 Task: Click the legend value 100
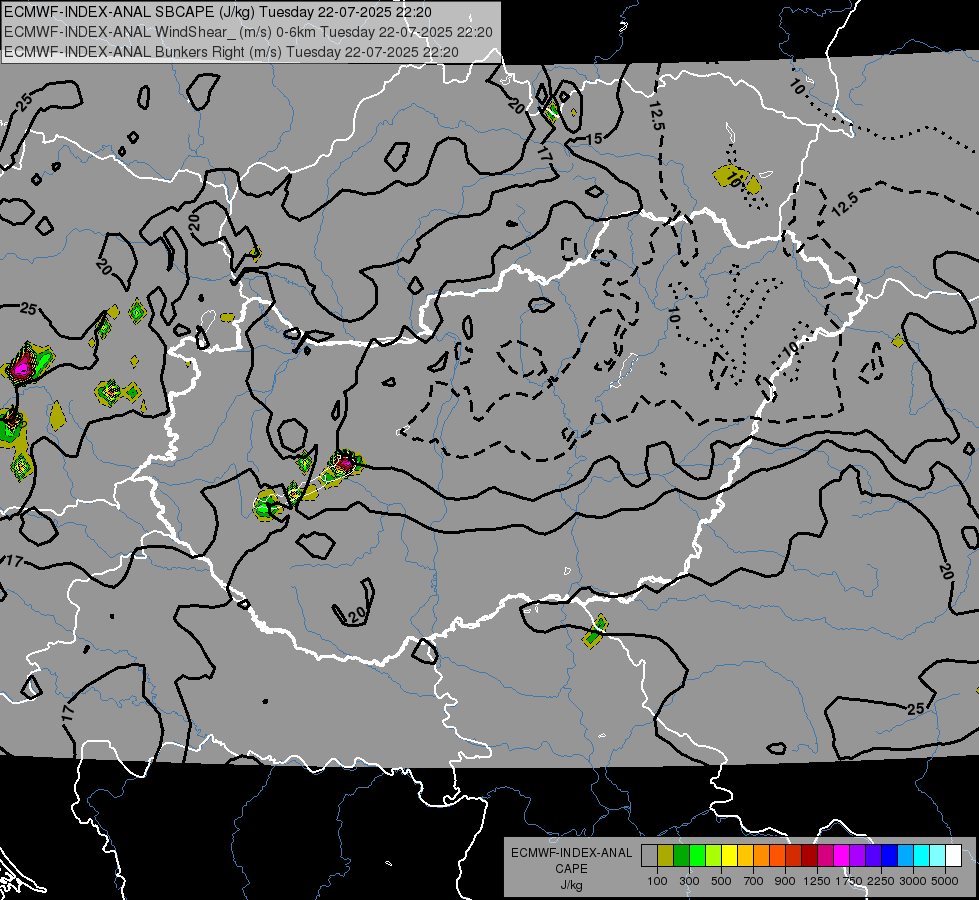pos(657,881)
